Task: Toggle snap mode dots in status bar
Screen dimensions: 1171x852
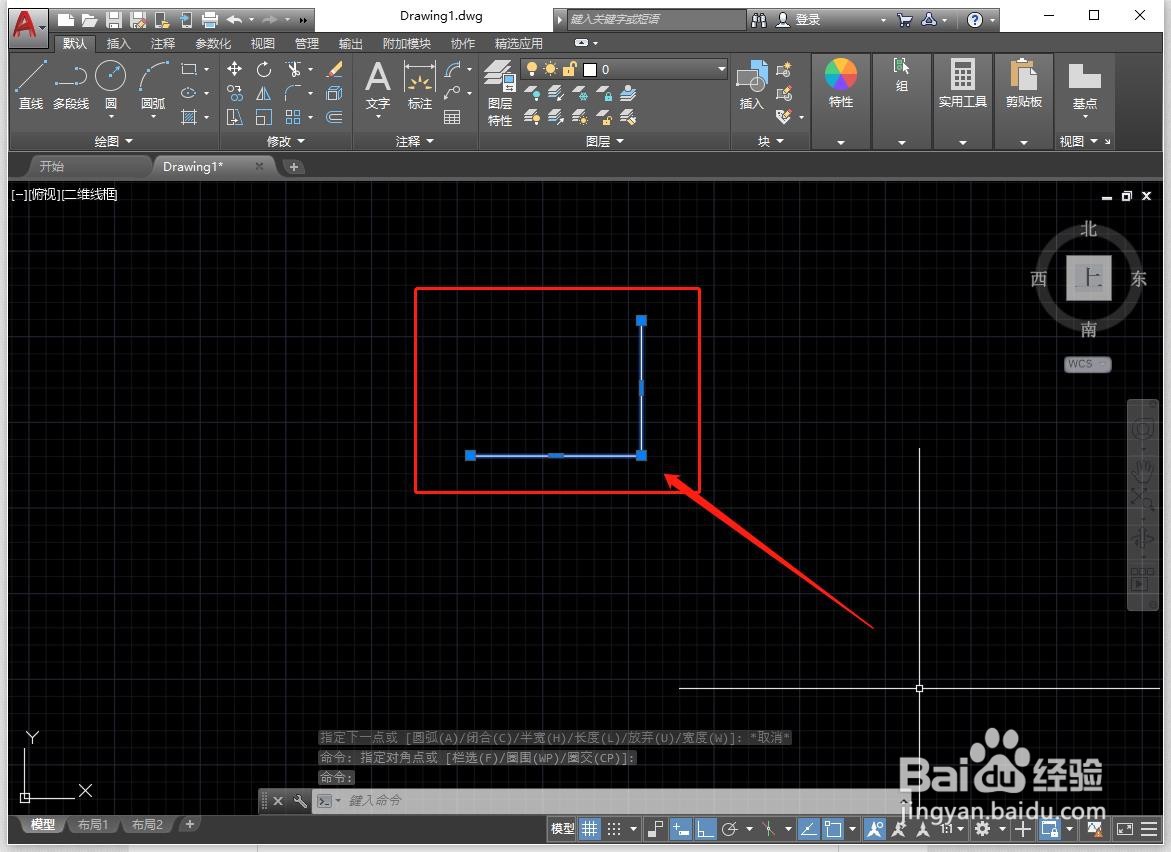Action: tap(614, 829)
